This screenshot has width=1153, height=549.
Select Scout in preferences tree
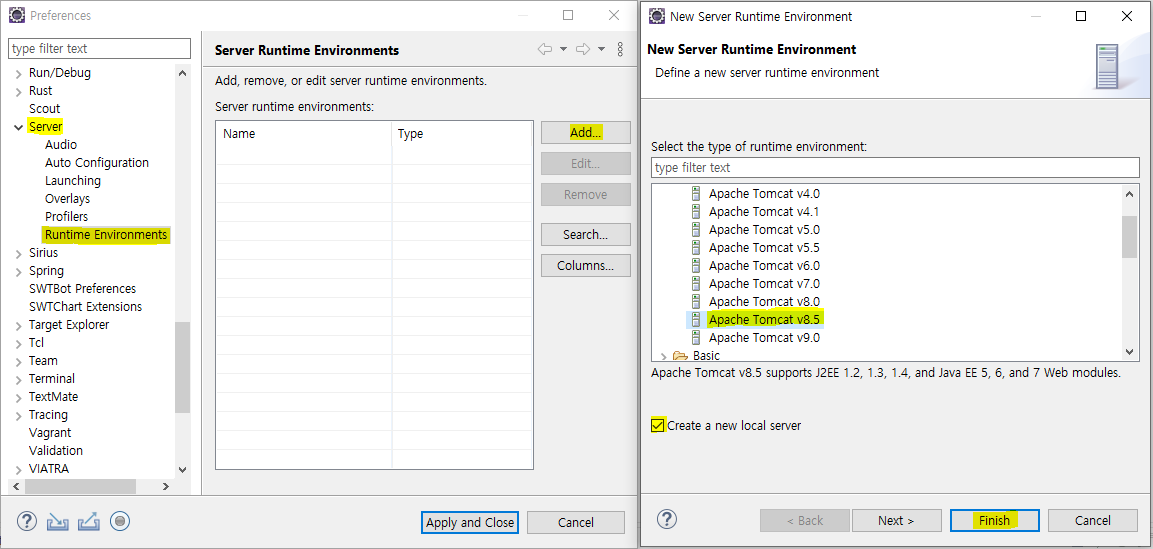[x=44, y=109]
